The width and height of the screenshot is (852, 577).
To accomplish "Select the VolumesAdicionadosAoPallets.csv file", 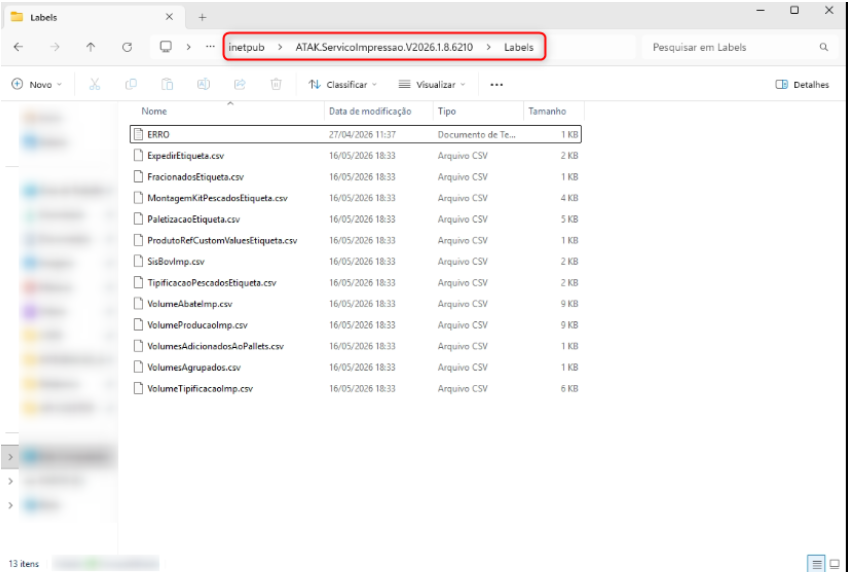I will tap(355, 346).
